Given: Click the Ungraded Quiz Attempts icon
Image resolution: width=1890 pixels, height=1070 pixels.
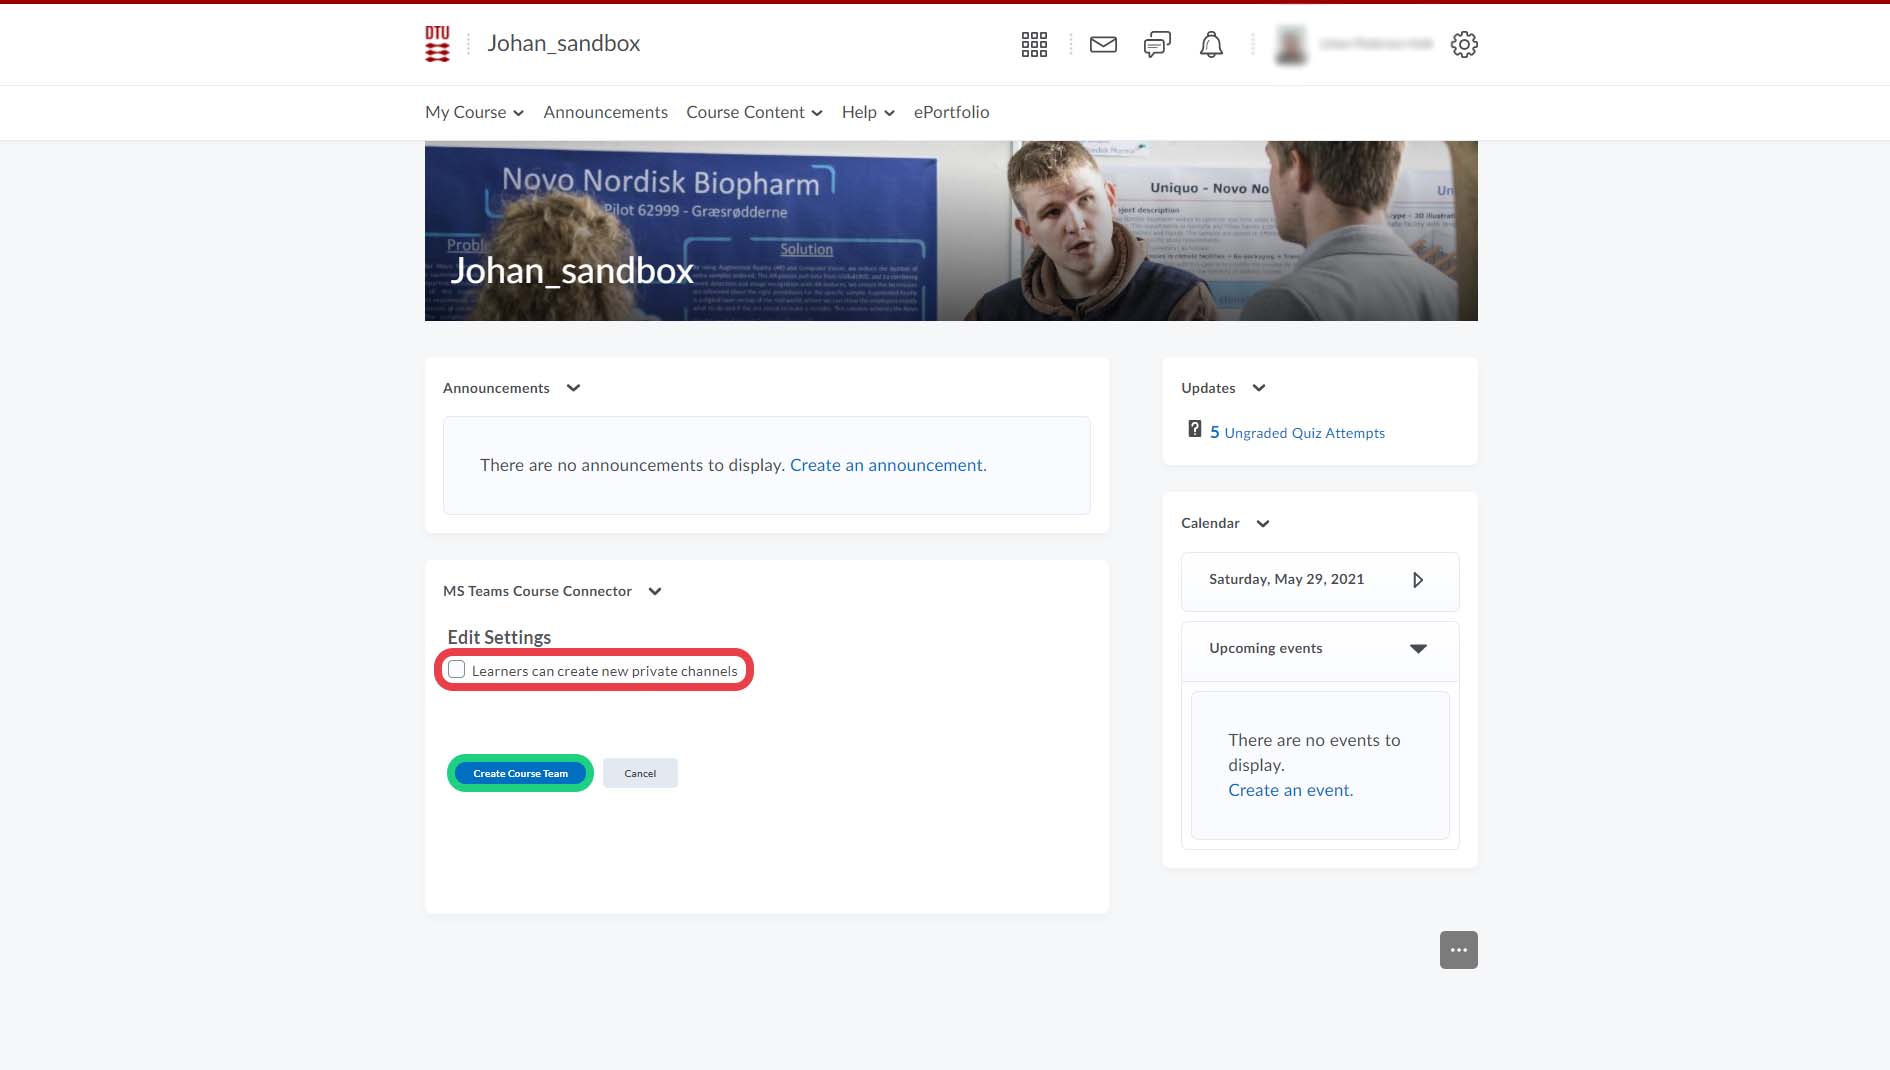Looking at the screenshot, I should point(1194,429).
